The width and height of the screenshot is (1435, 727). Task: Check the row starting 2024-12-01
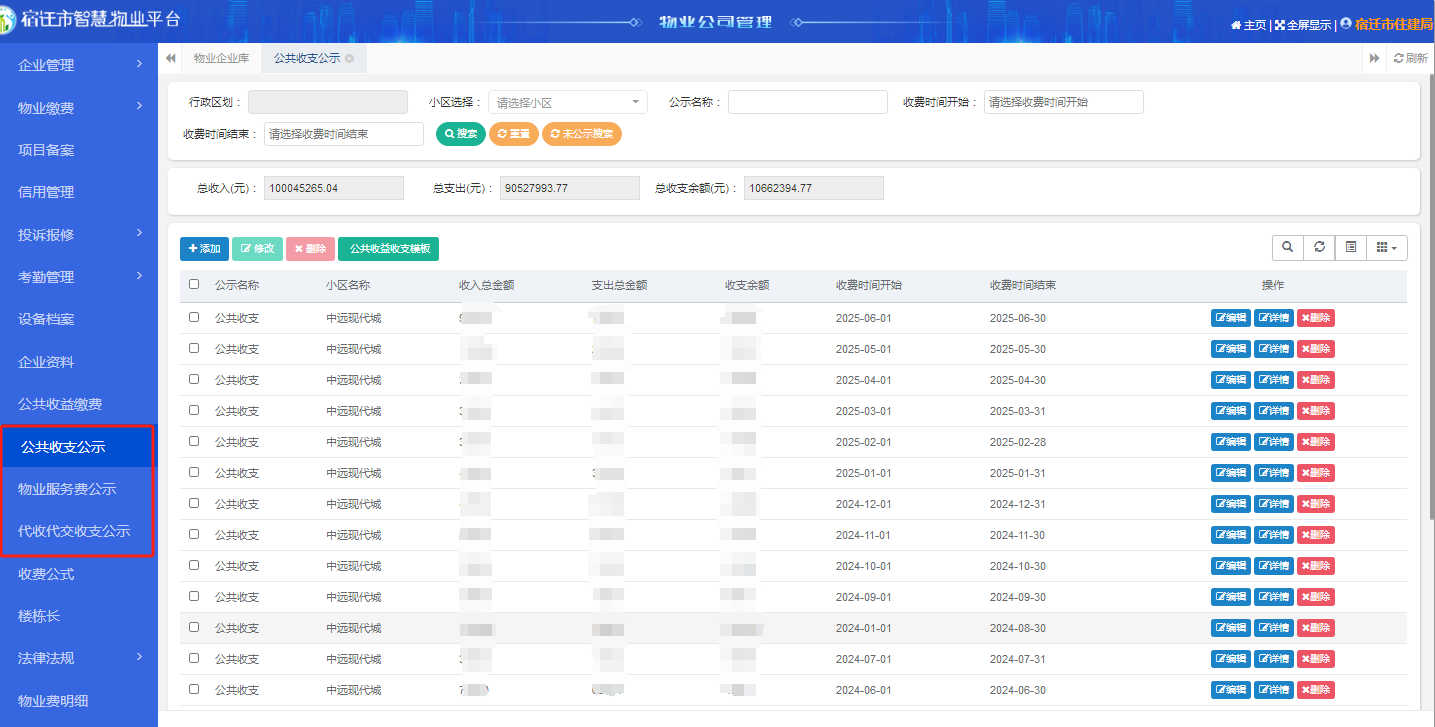coord(194,503)
